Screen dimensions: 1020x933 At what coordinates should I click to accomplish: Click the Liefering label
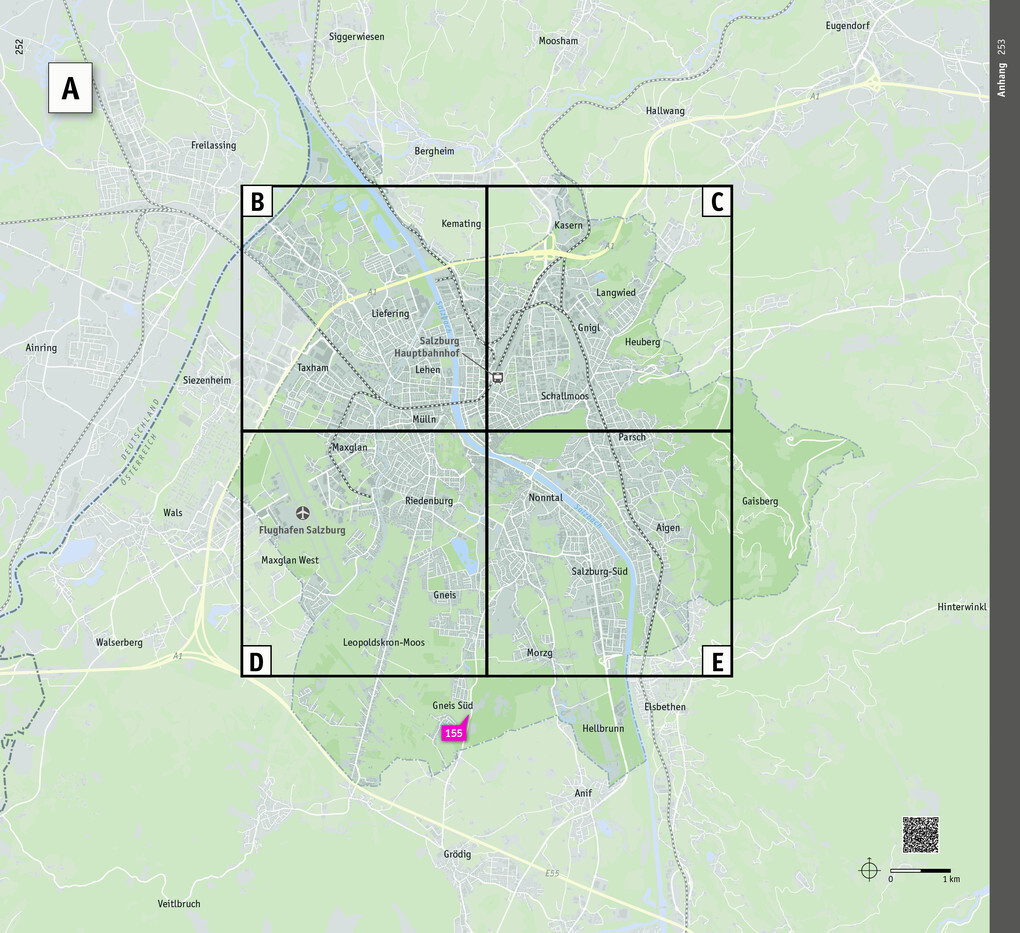[x=390, y=314]
